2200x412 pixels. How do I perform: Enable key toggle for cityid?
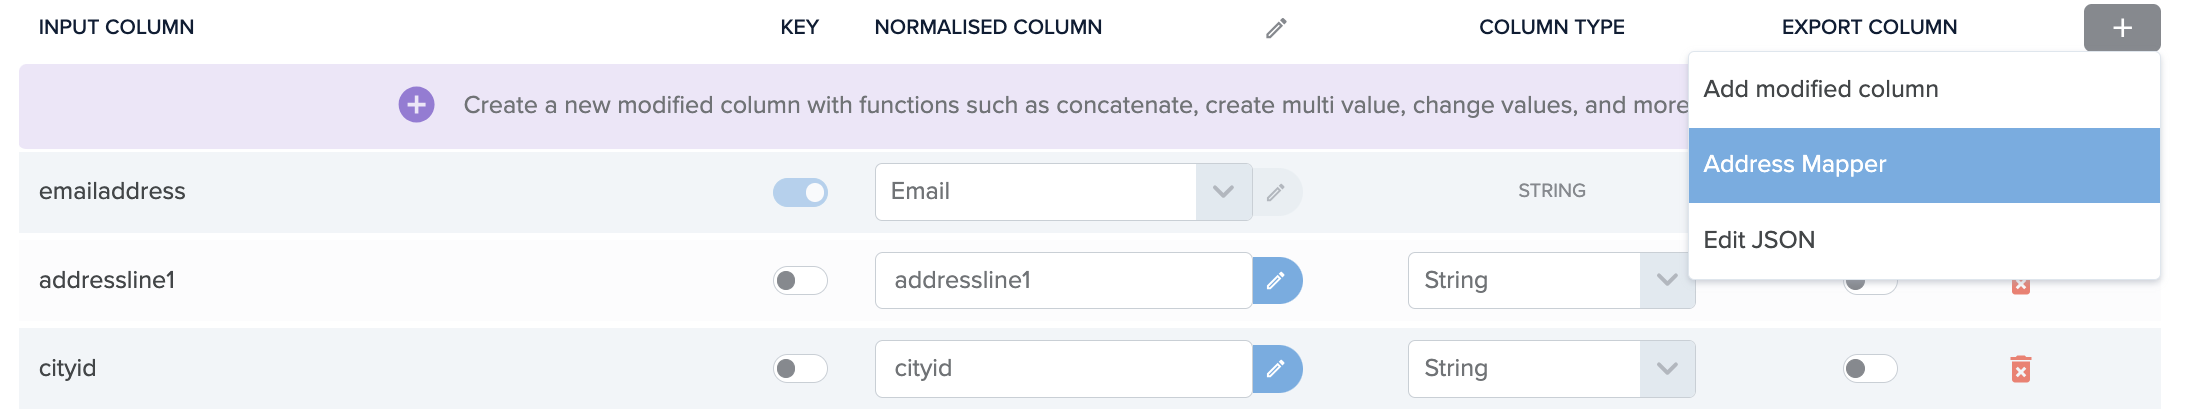[x=800, y=369]
